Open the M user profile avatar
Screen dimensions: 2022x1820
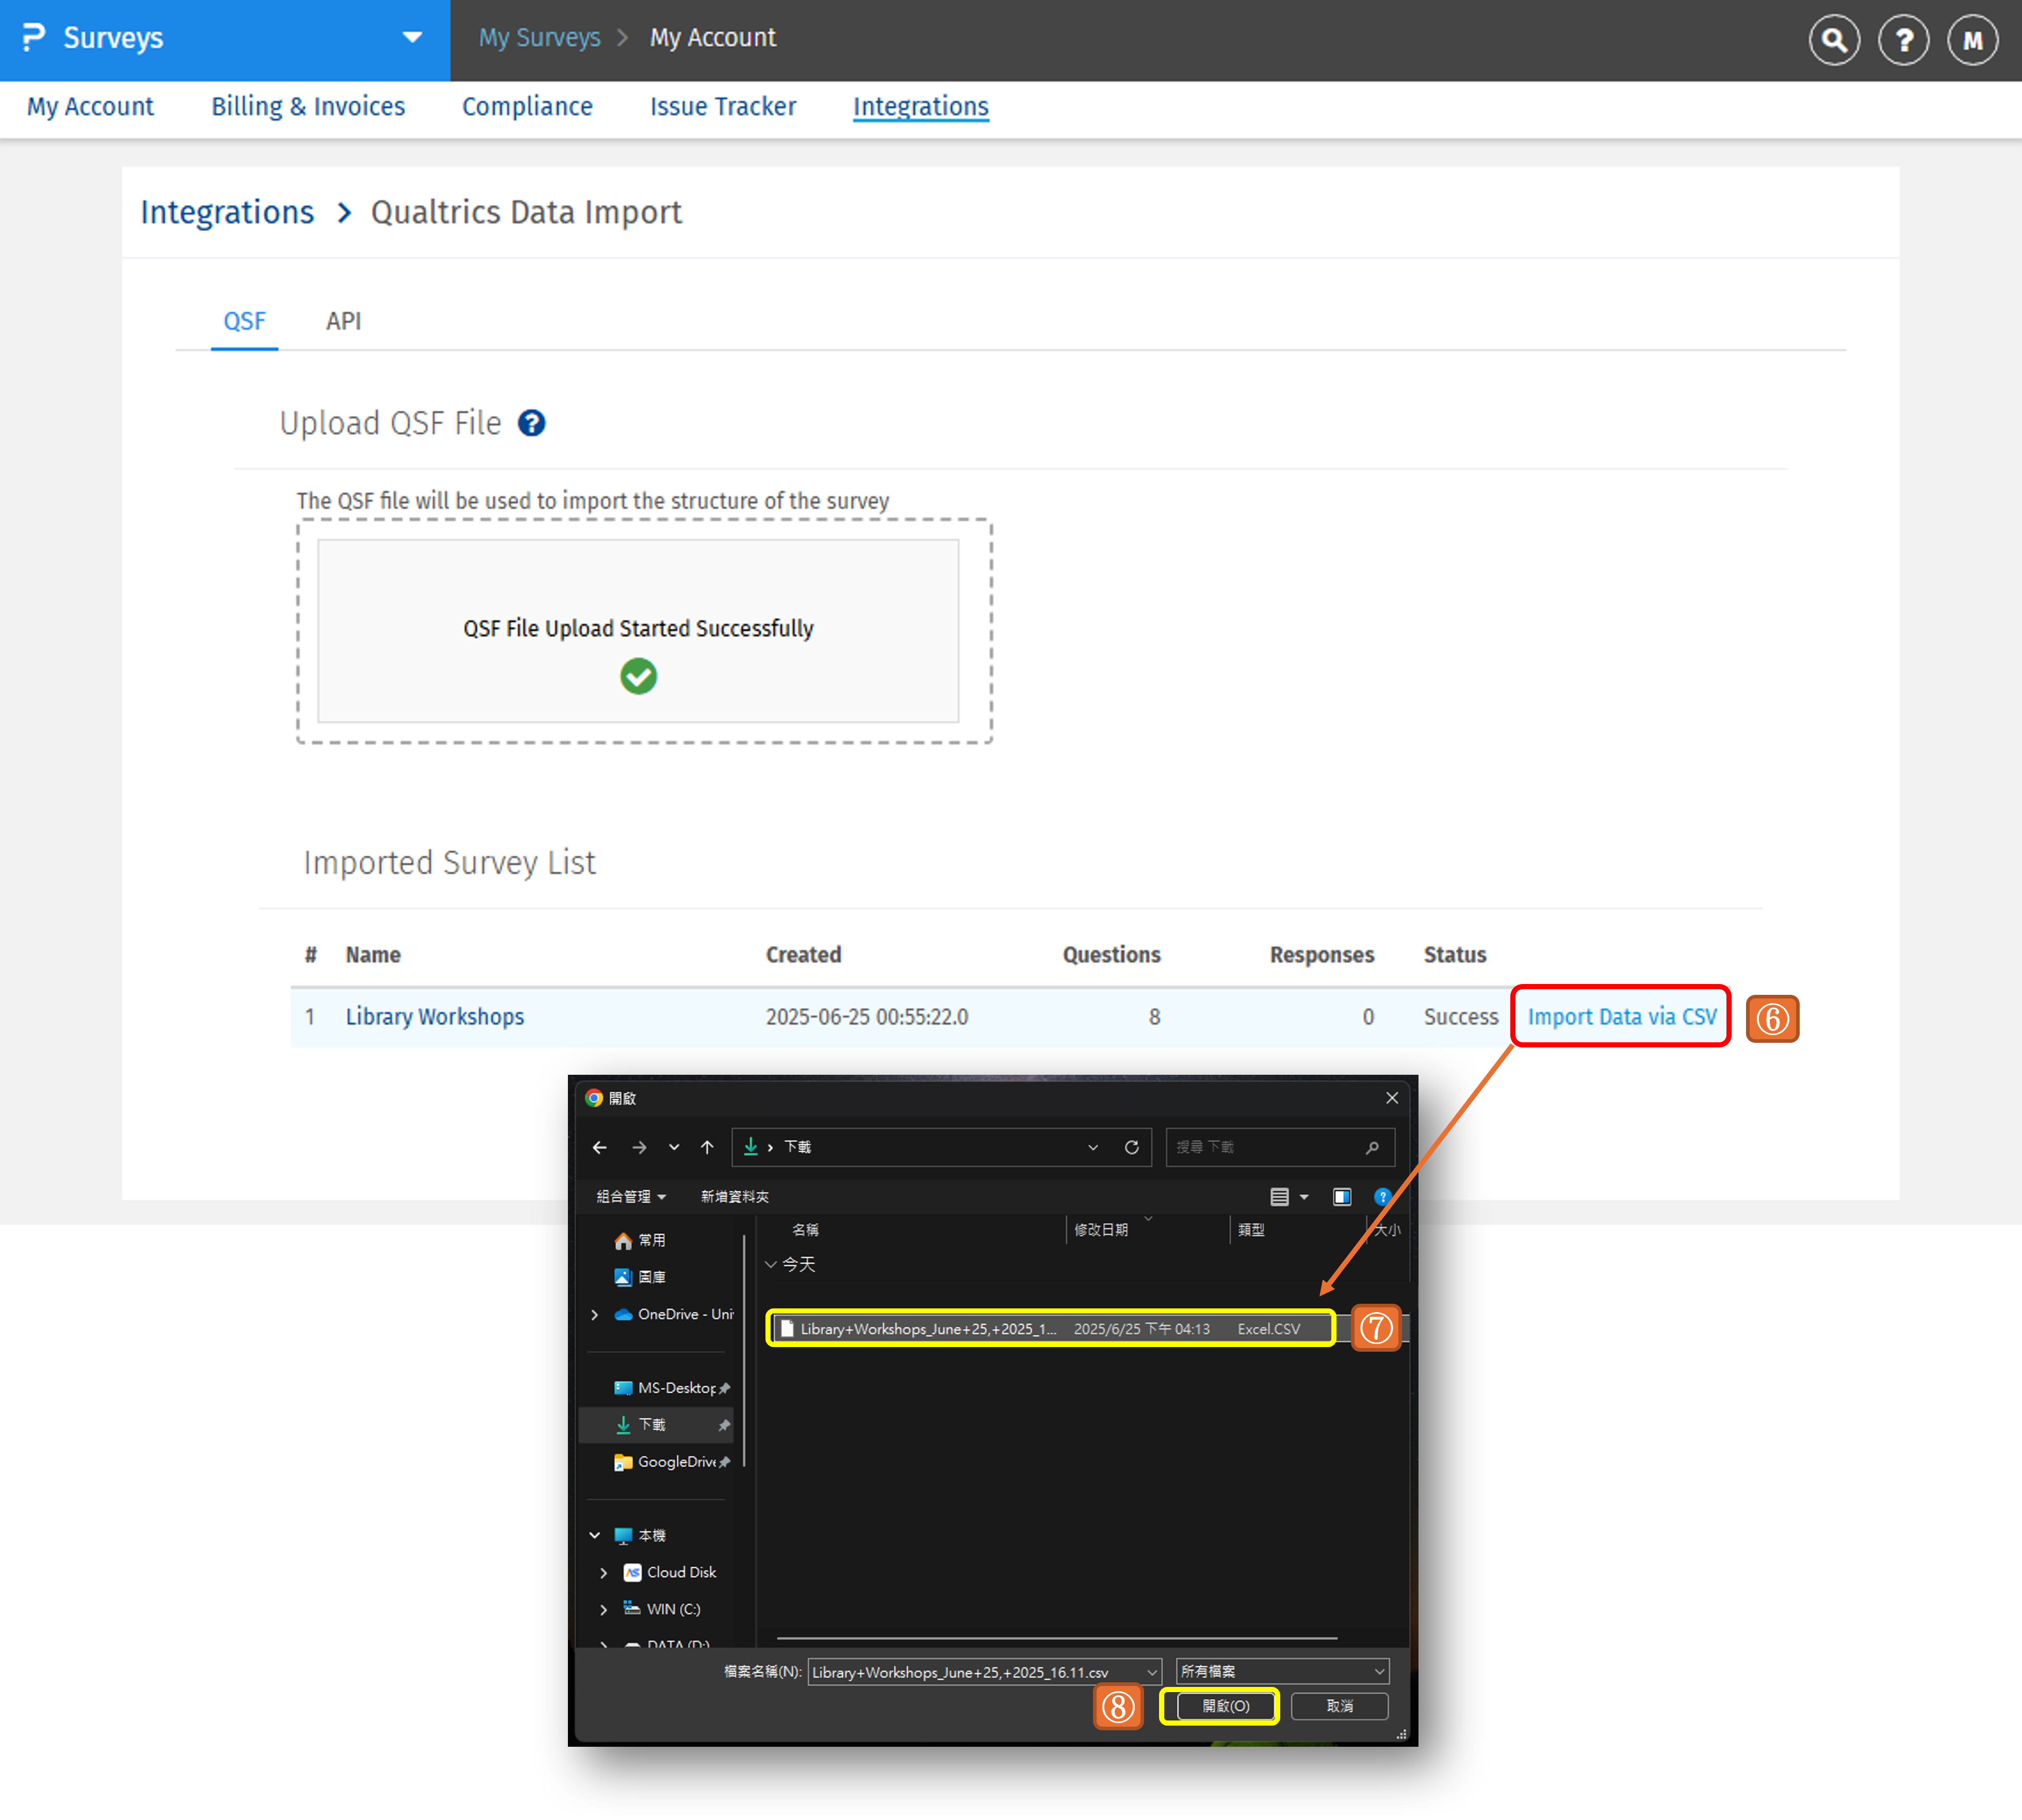click(1972, 40)
